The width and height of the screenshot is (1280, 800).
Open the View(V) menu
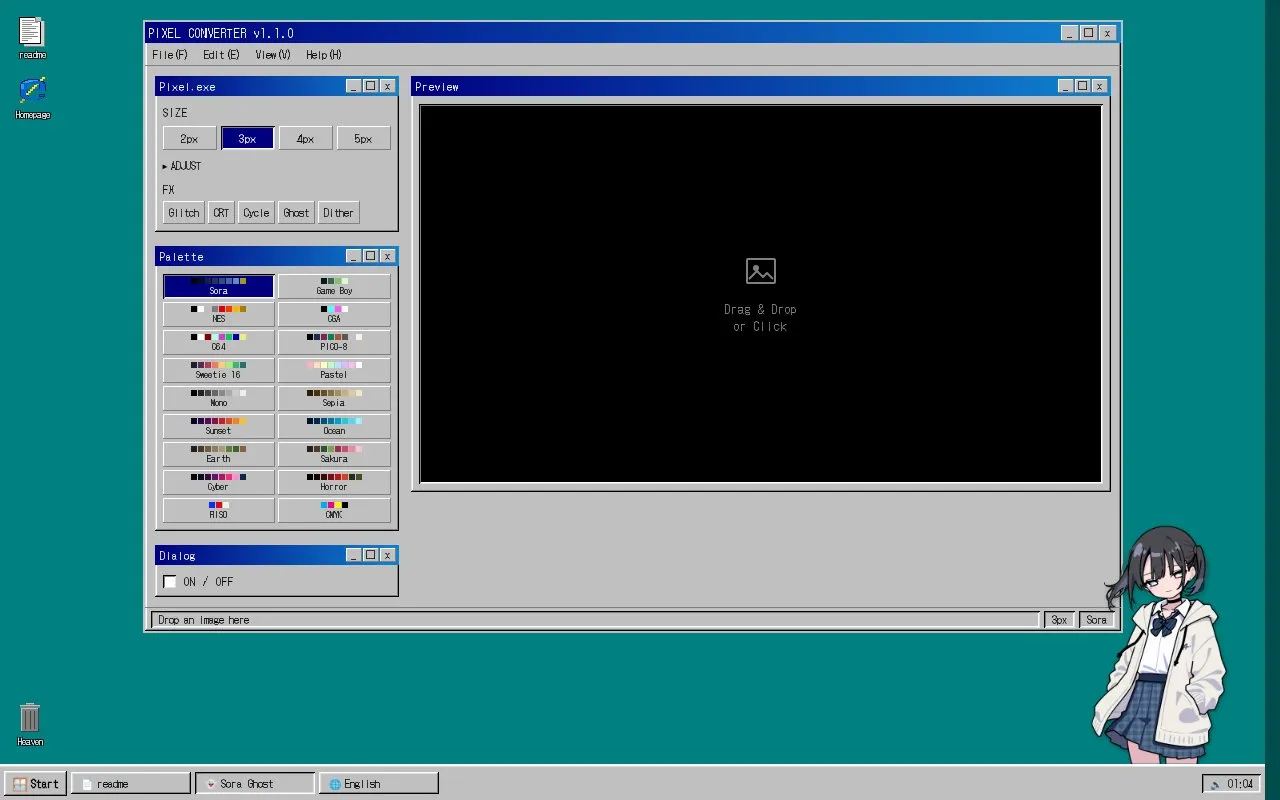point(272,55)
